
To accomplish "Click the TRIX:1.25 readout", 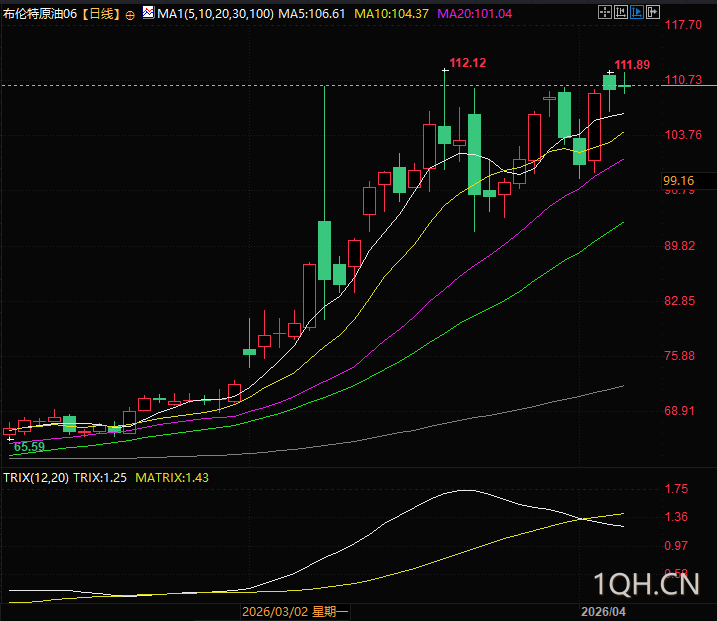I will [x=100, y=478].
